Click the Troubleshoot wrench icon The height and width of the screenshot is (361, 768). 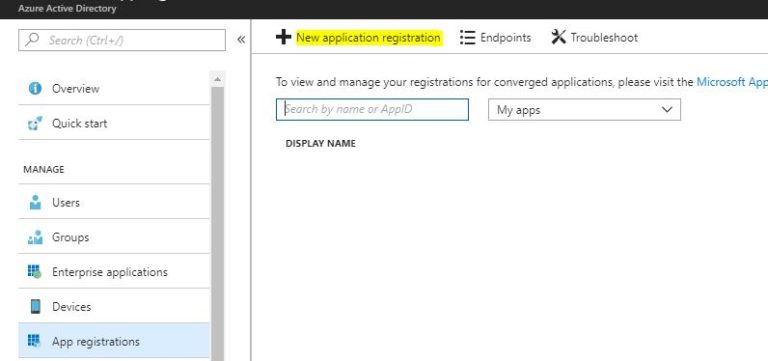click(558, 37)
